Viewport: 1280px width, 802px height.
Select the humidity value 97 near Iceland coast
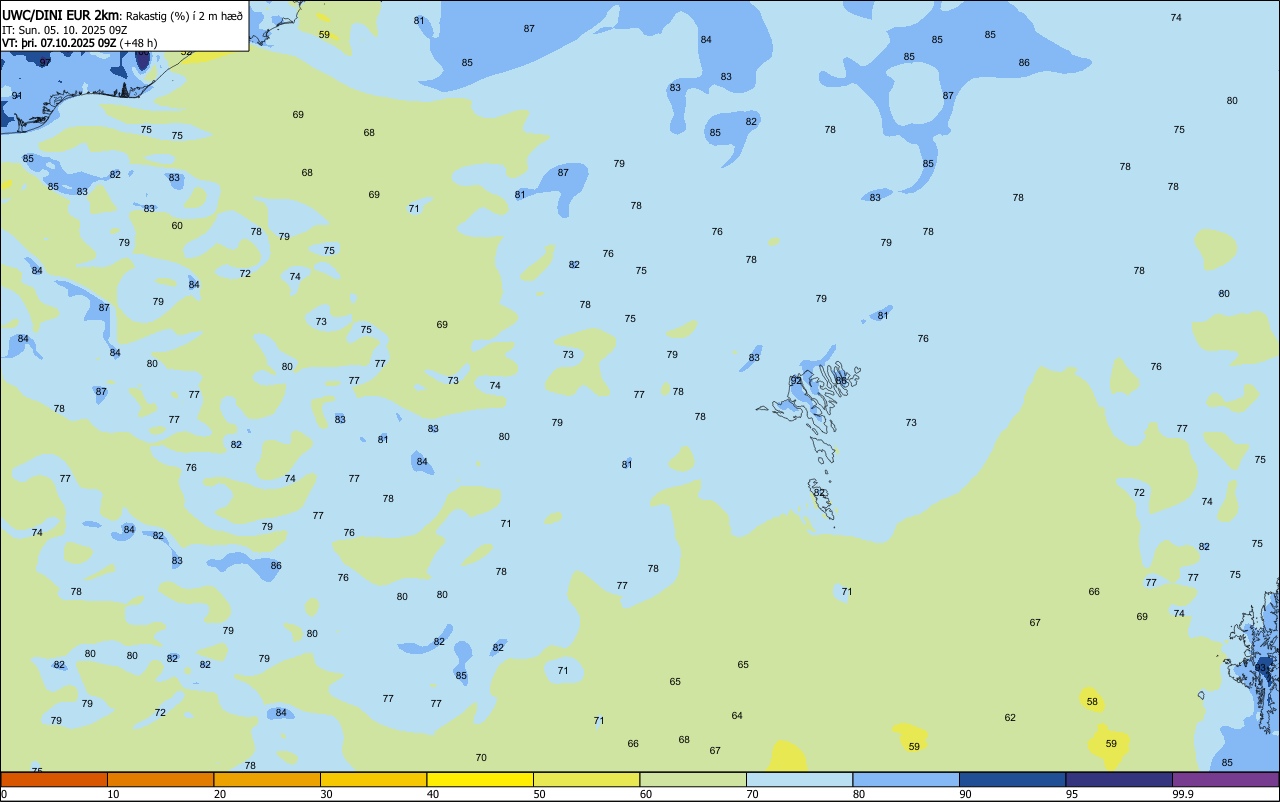pyautogui.click(x=45, y=62)
